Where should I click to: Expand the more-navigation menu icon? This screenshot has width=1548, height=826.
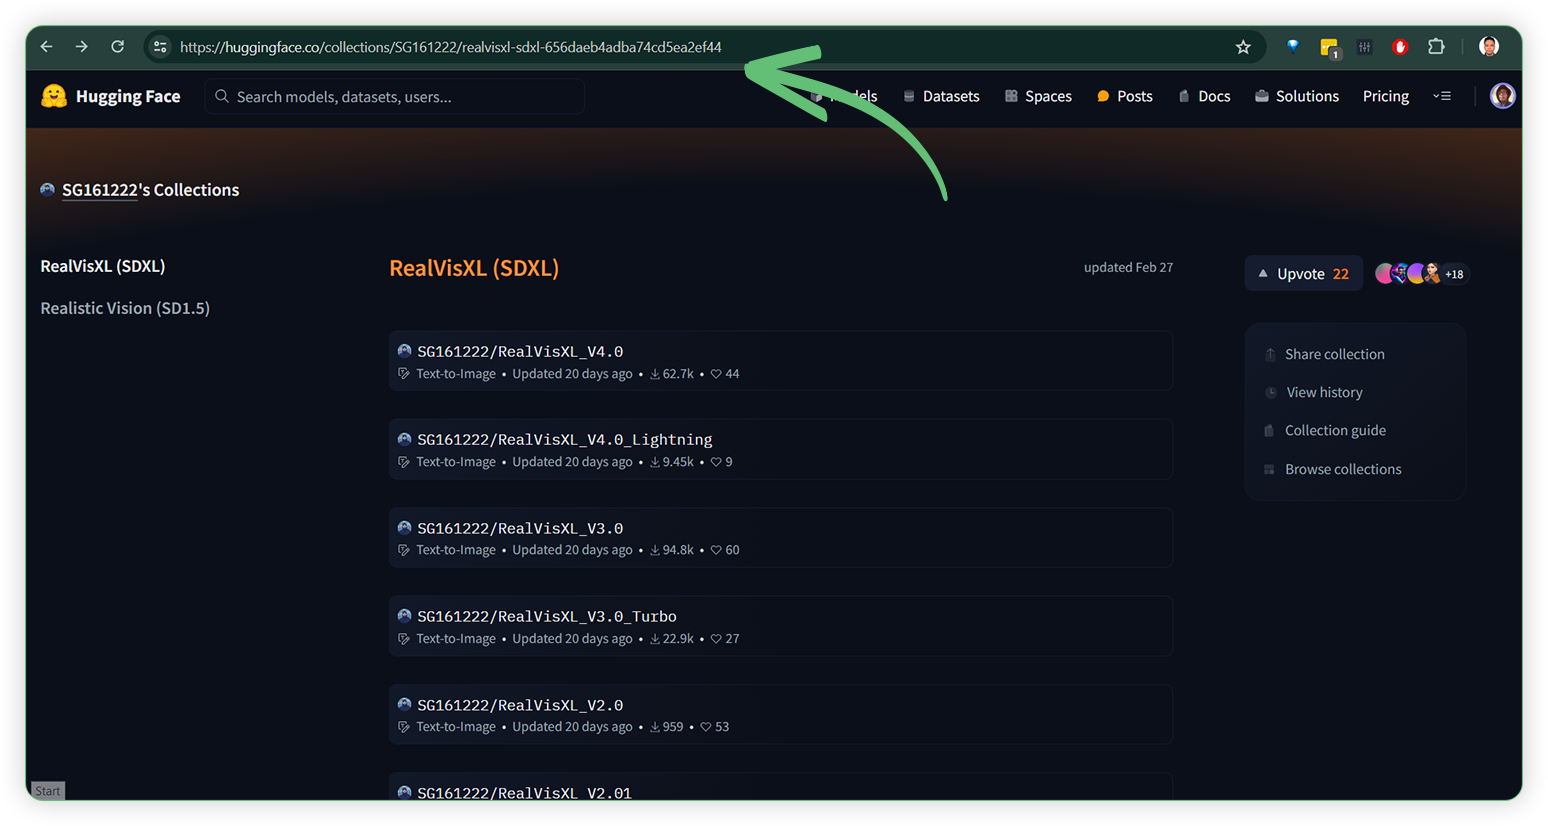pyautogui.click(x=1442, y=96)
